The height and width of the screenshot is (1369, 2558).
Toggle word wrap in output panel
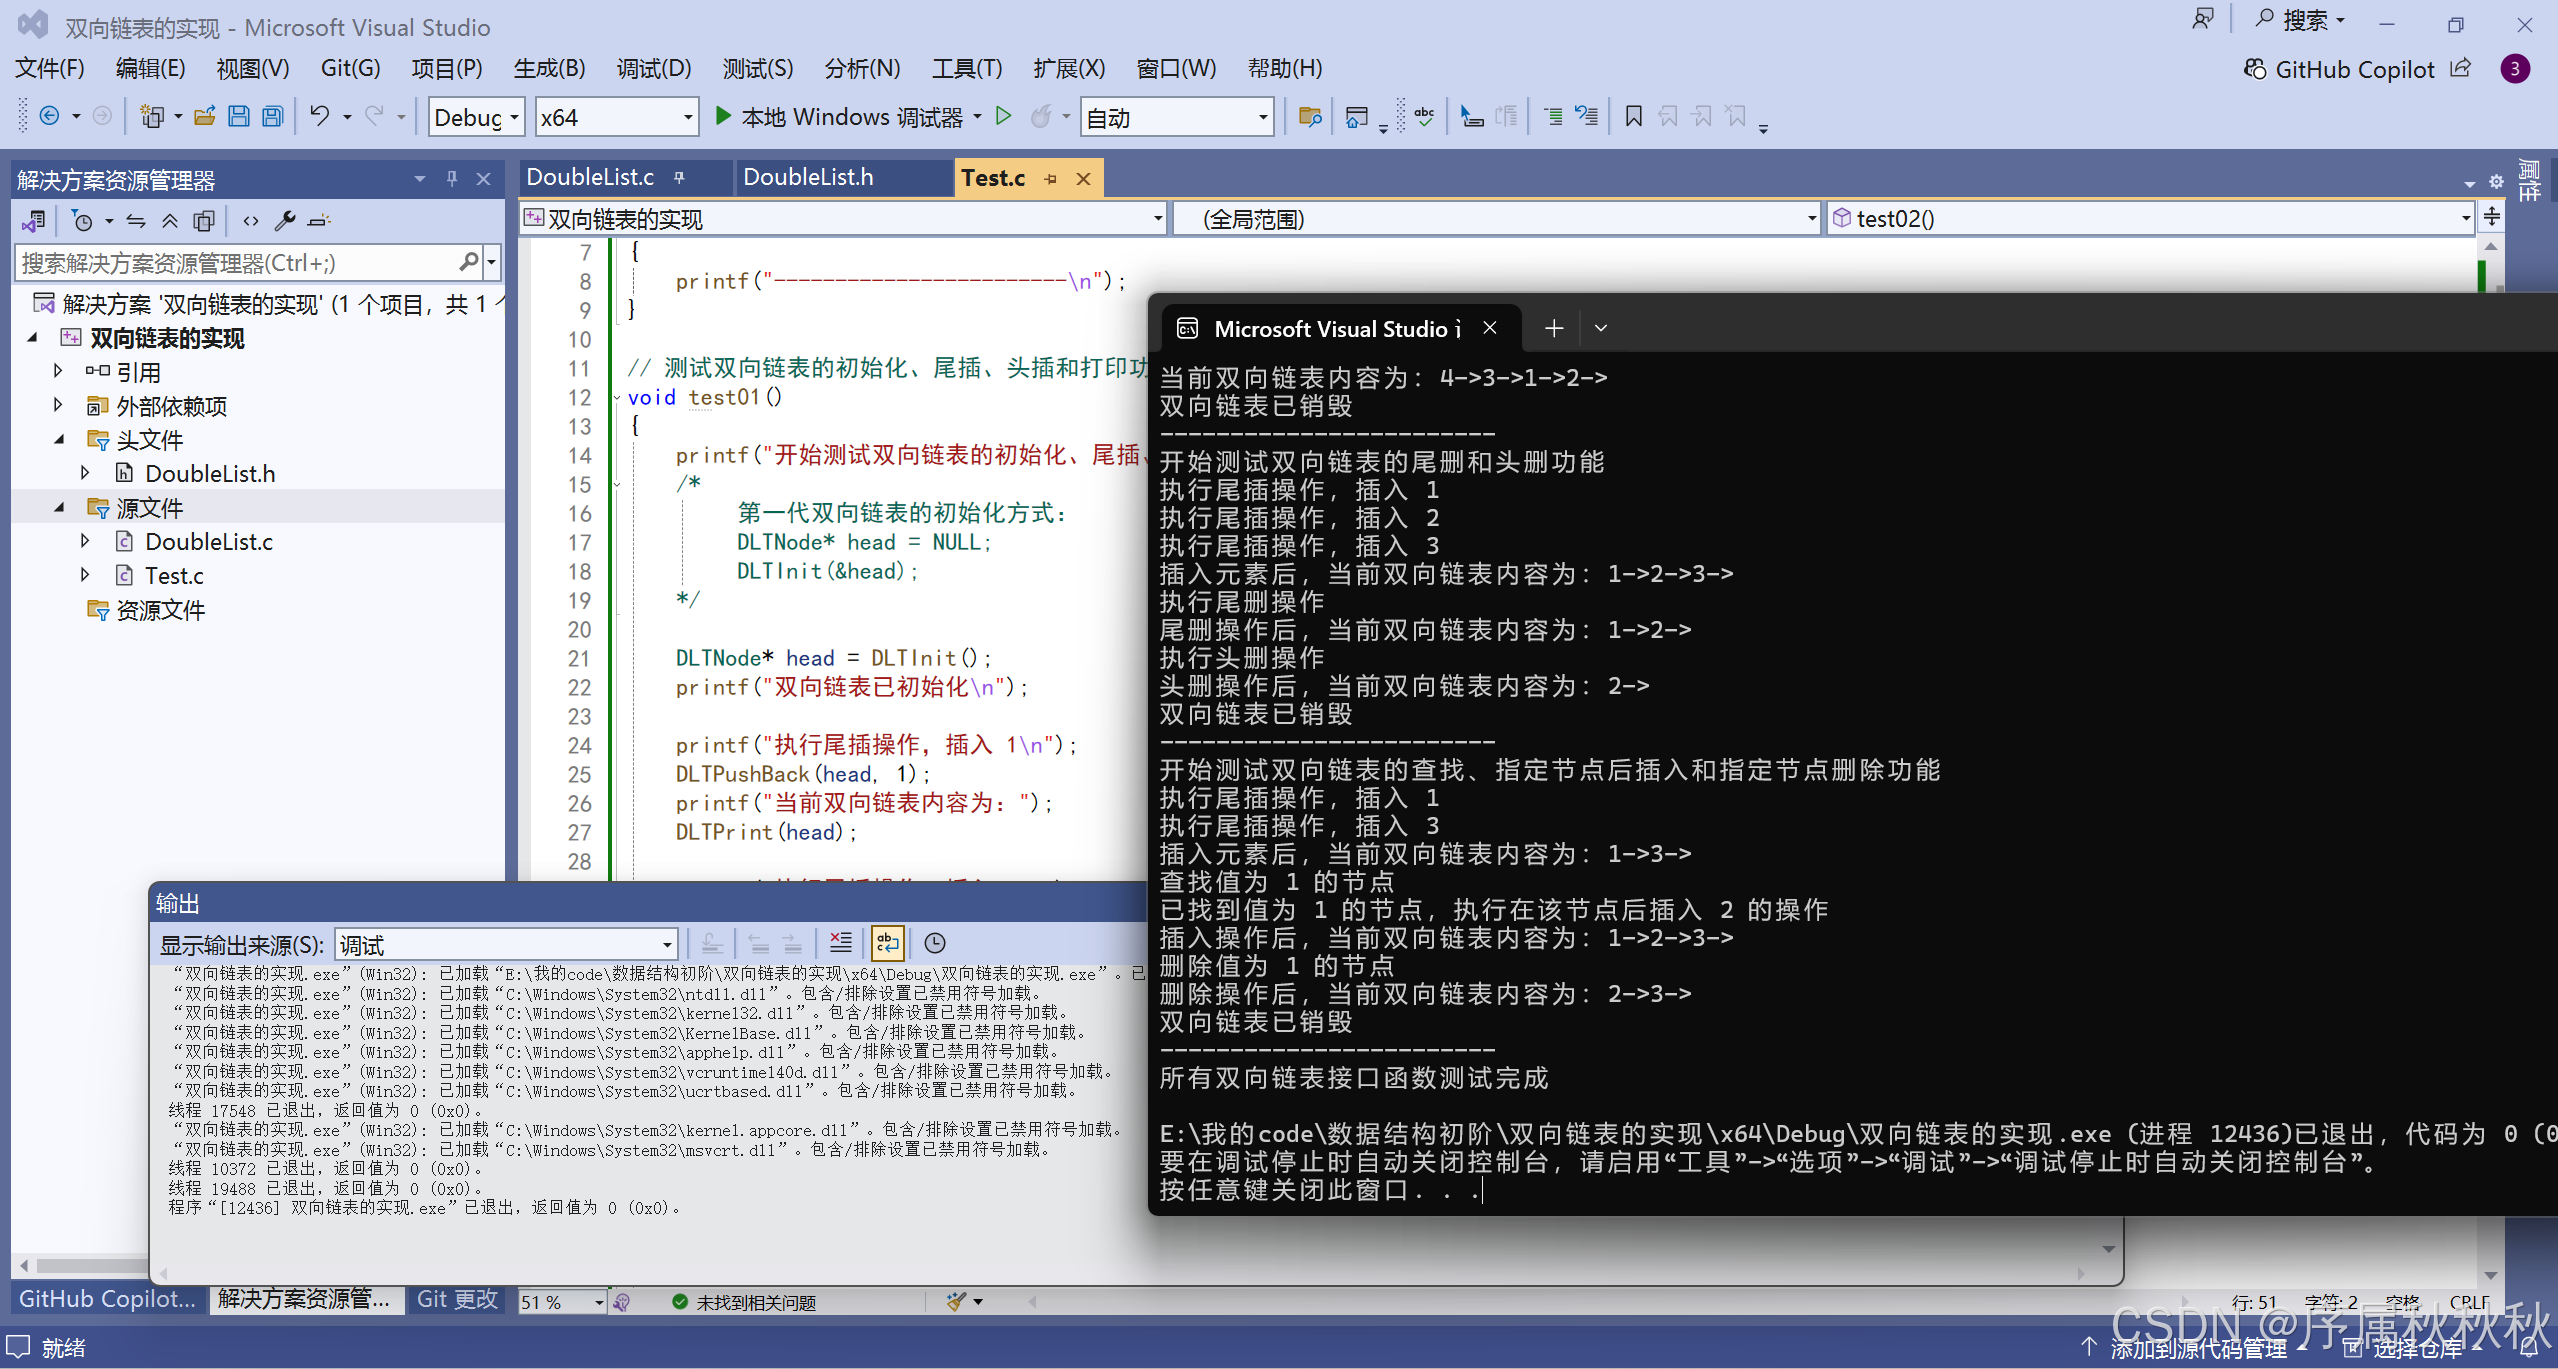point(887,943)
